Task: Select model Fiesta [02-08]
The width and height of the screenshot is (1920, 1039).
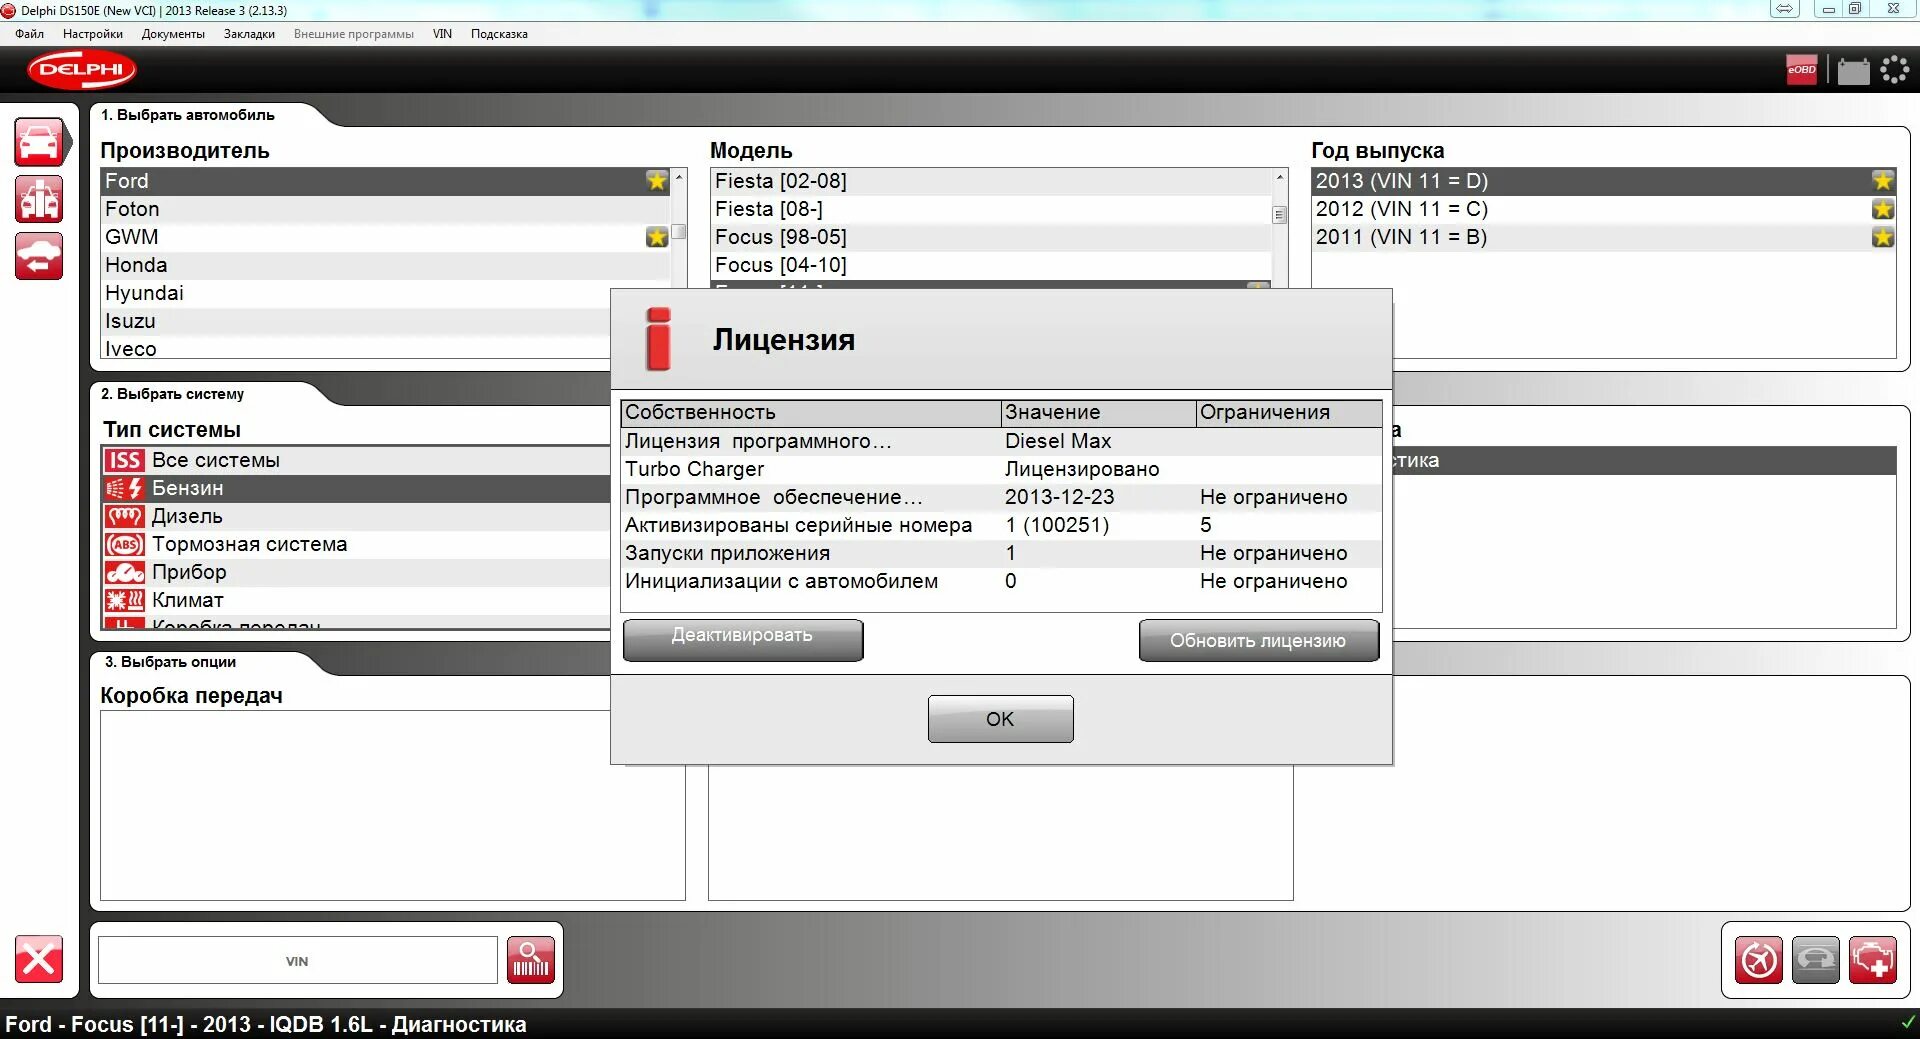Action: click(991, 181)
